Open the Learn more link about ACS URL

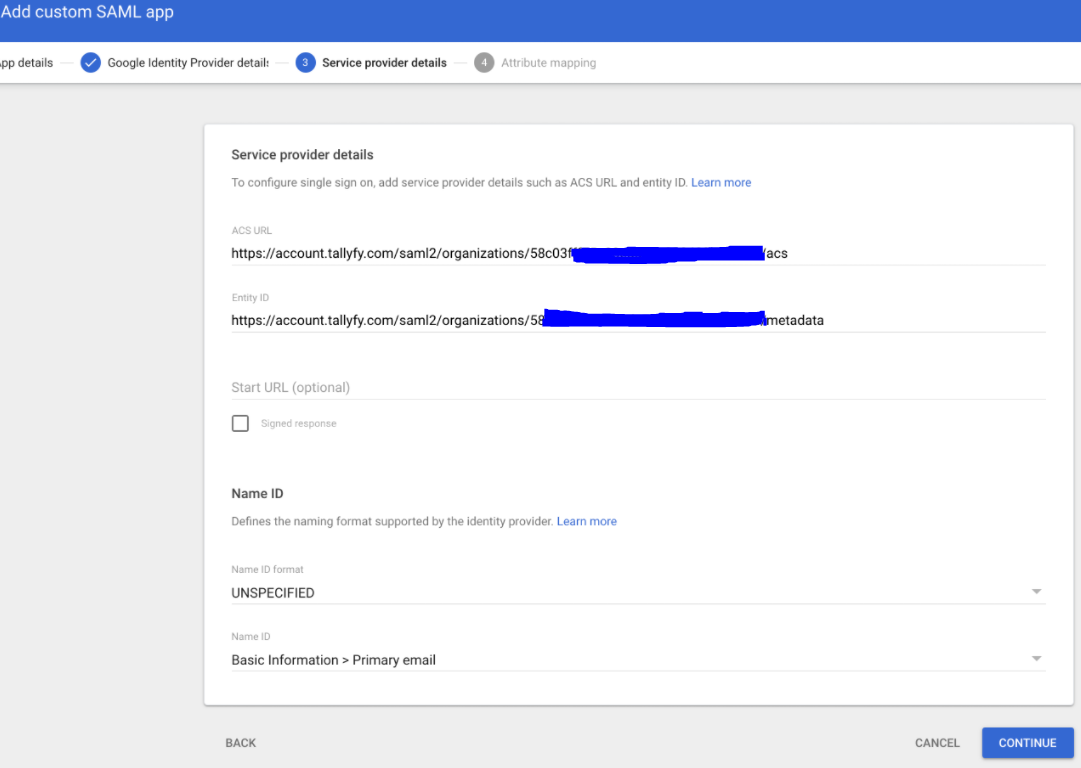[x=720, y=182]
